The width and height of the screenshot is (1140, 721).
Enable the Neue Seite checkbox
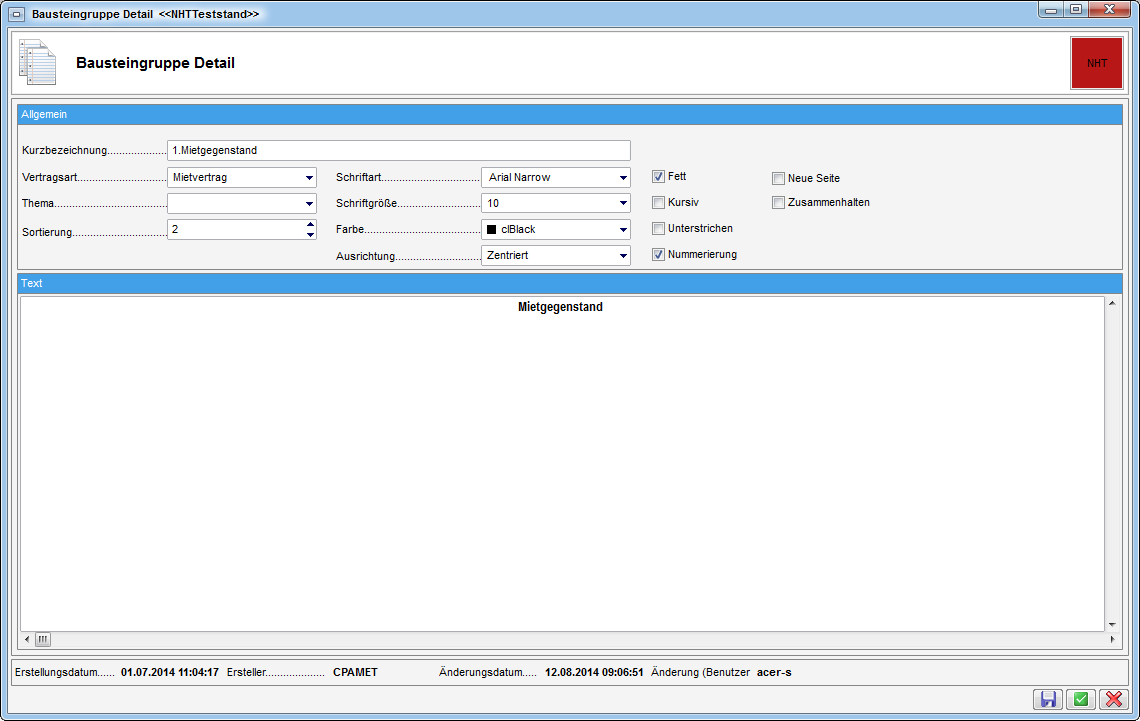(x=778, y=179)
